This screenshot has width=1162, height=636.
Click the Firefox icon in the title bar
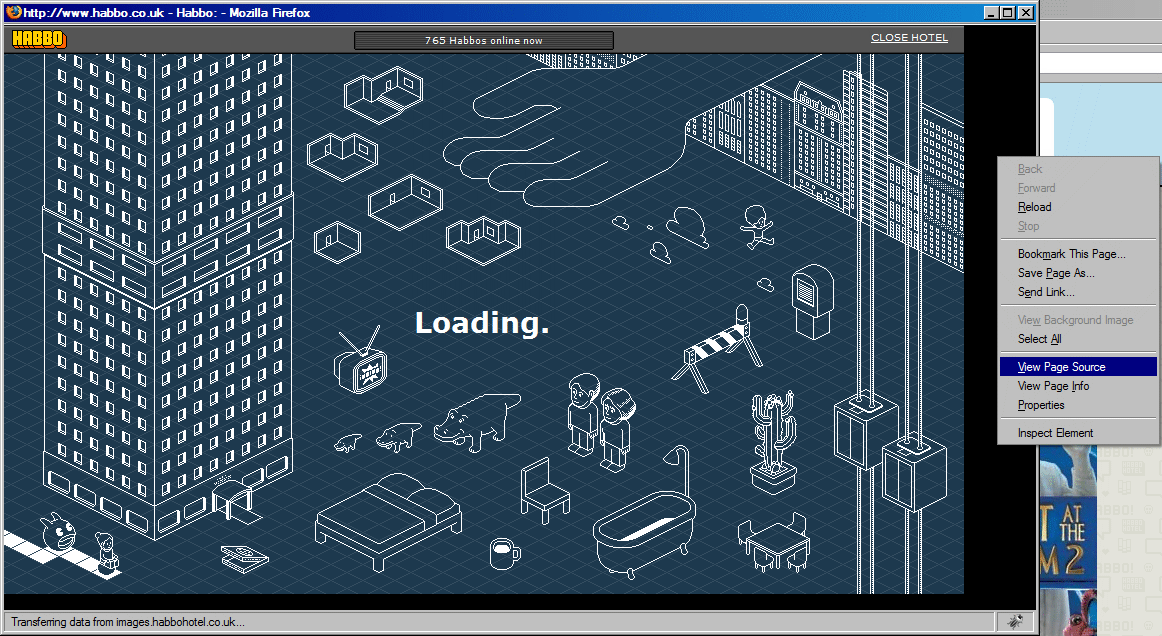(13, 12)
